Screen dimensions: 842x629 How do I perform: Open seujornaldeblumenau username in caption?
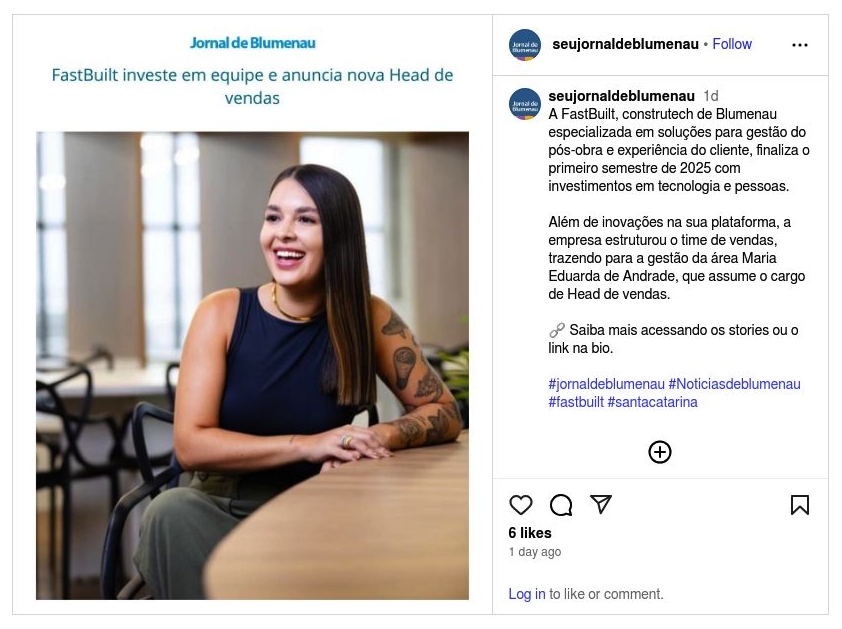(621, 96)
